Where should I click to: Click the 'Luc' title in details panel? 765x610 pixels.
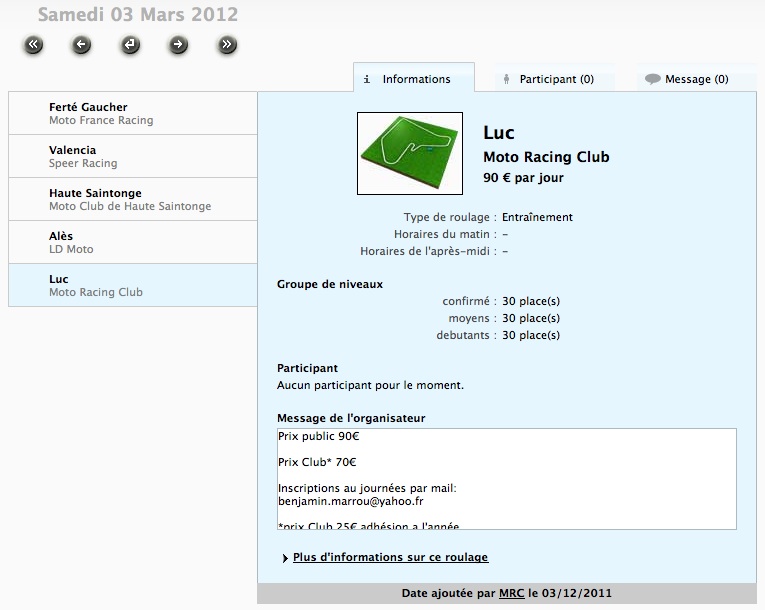point(499,133)
